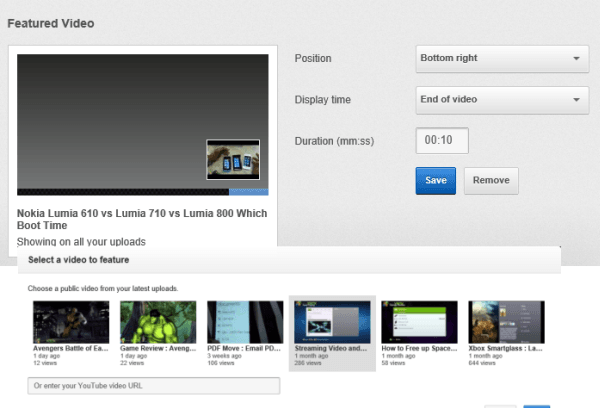Select the Streaming Video and... thumbnail
600x408 pixels.
[x=332, y=322]
